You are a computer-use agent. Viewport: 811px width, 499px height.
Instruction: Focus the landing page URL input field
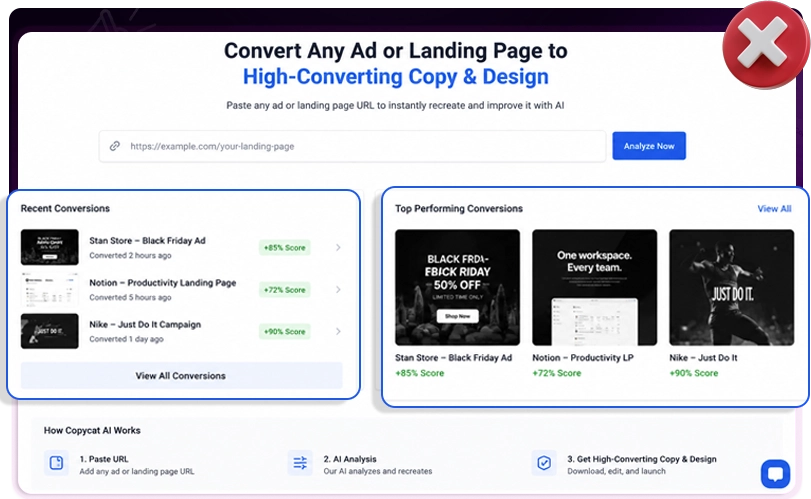(352, 146)
